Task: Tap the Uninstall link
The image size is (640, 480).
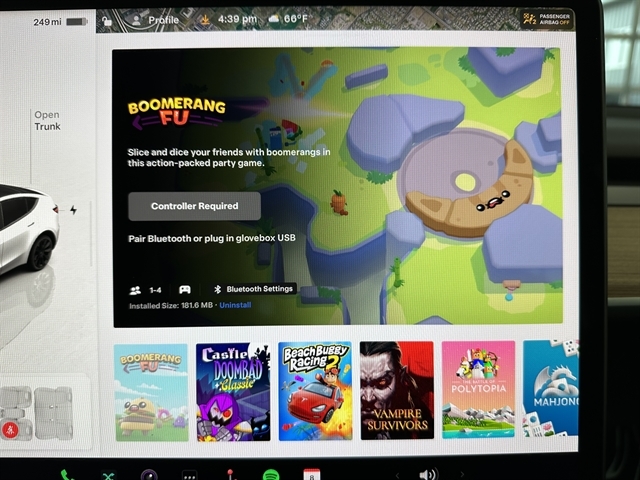Action: [x=235, y=305]
